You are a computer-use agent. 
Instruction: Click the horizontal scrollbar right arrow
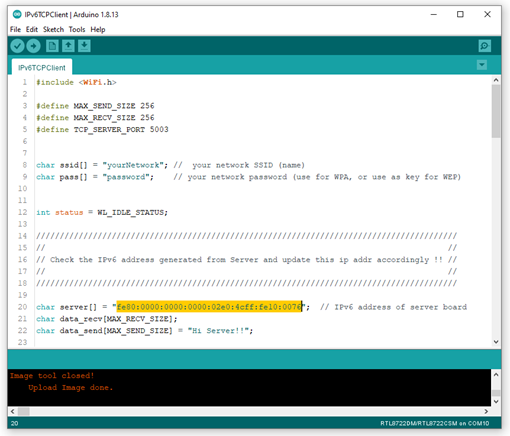[486, 411]
